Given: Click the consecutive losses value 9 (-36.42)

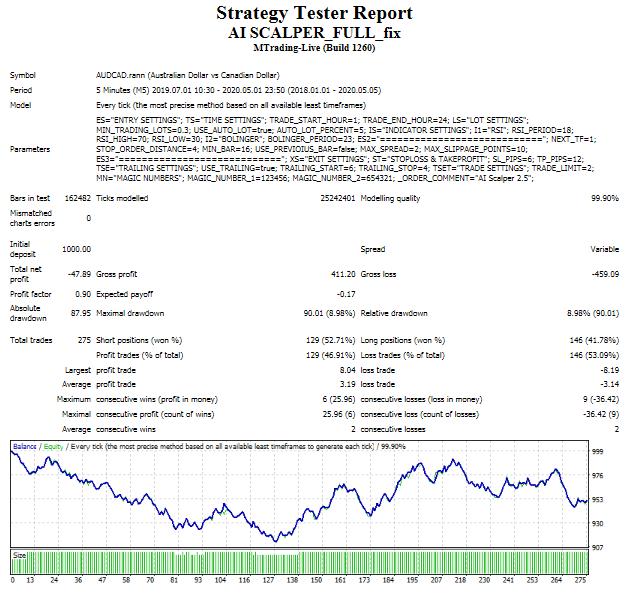Looking at the screenshot, I should [x=601, y=399].
